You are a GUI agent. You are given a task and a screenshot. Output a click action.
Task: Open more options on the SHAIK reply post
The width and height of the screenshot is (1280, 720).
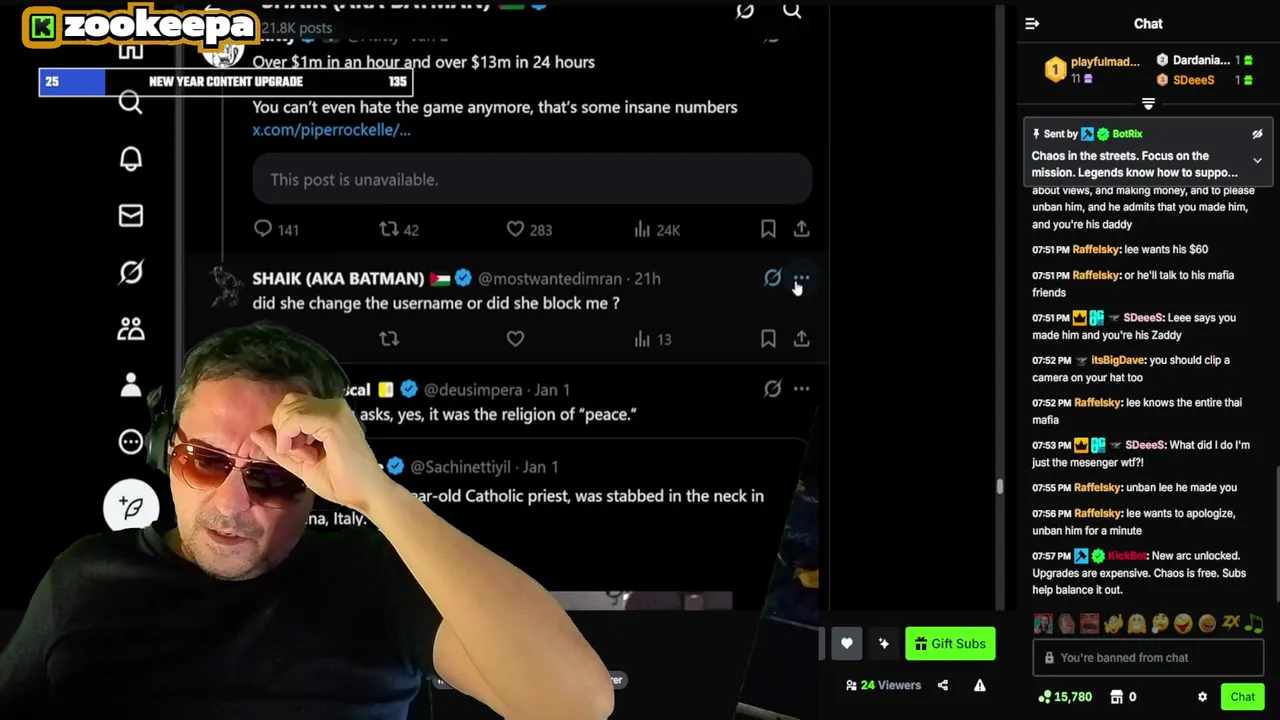801,278
